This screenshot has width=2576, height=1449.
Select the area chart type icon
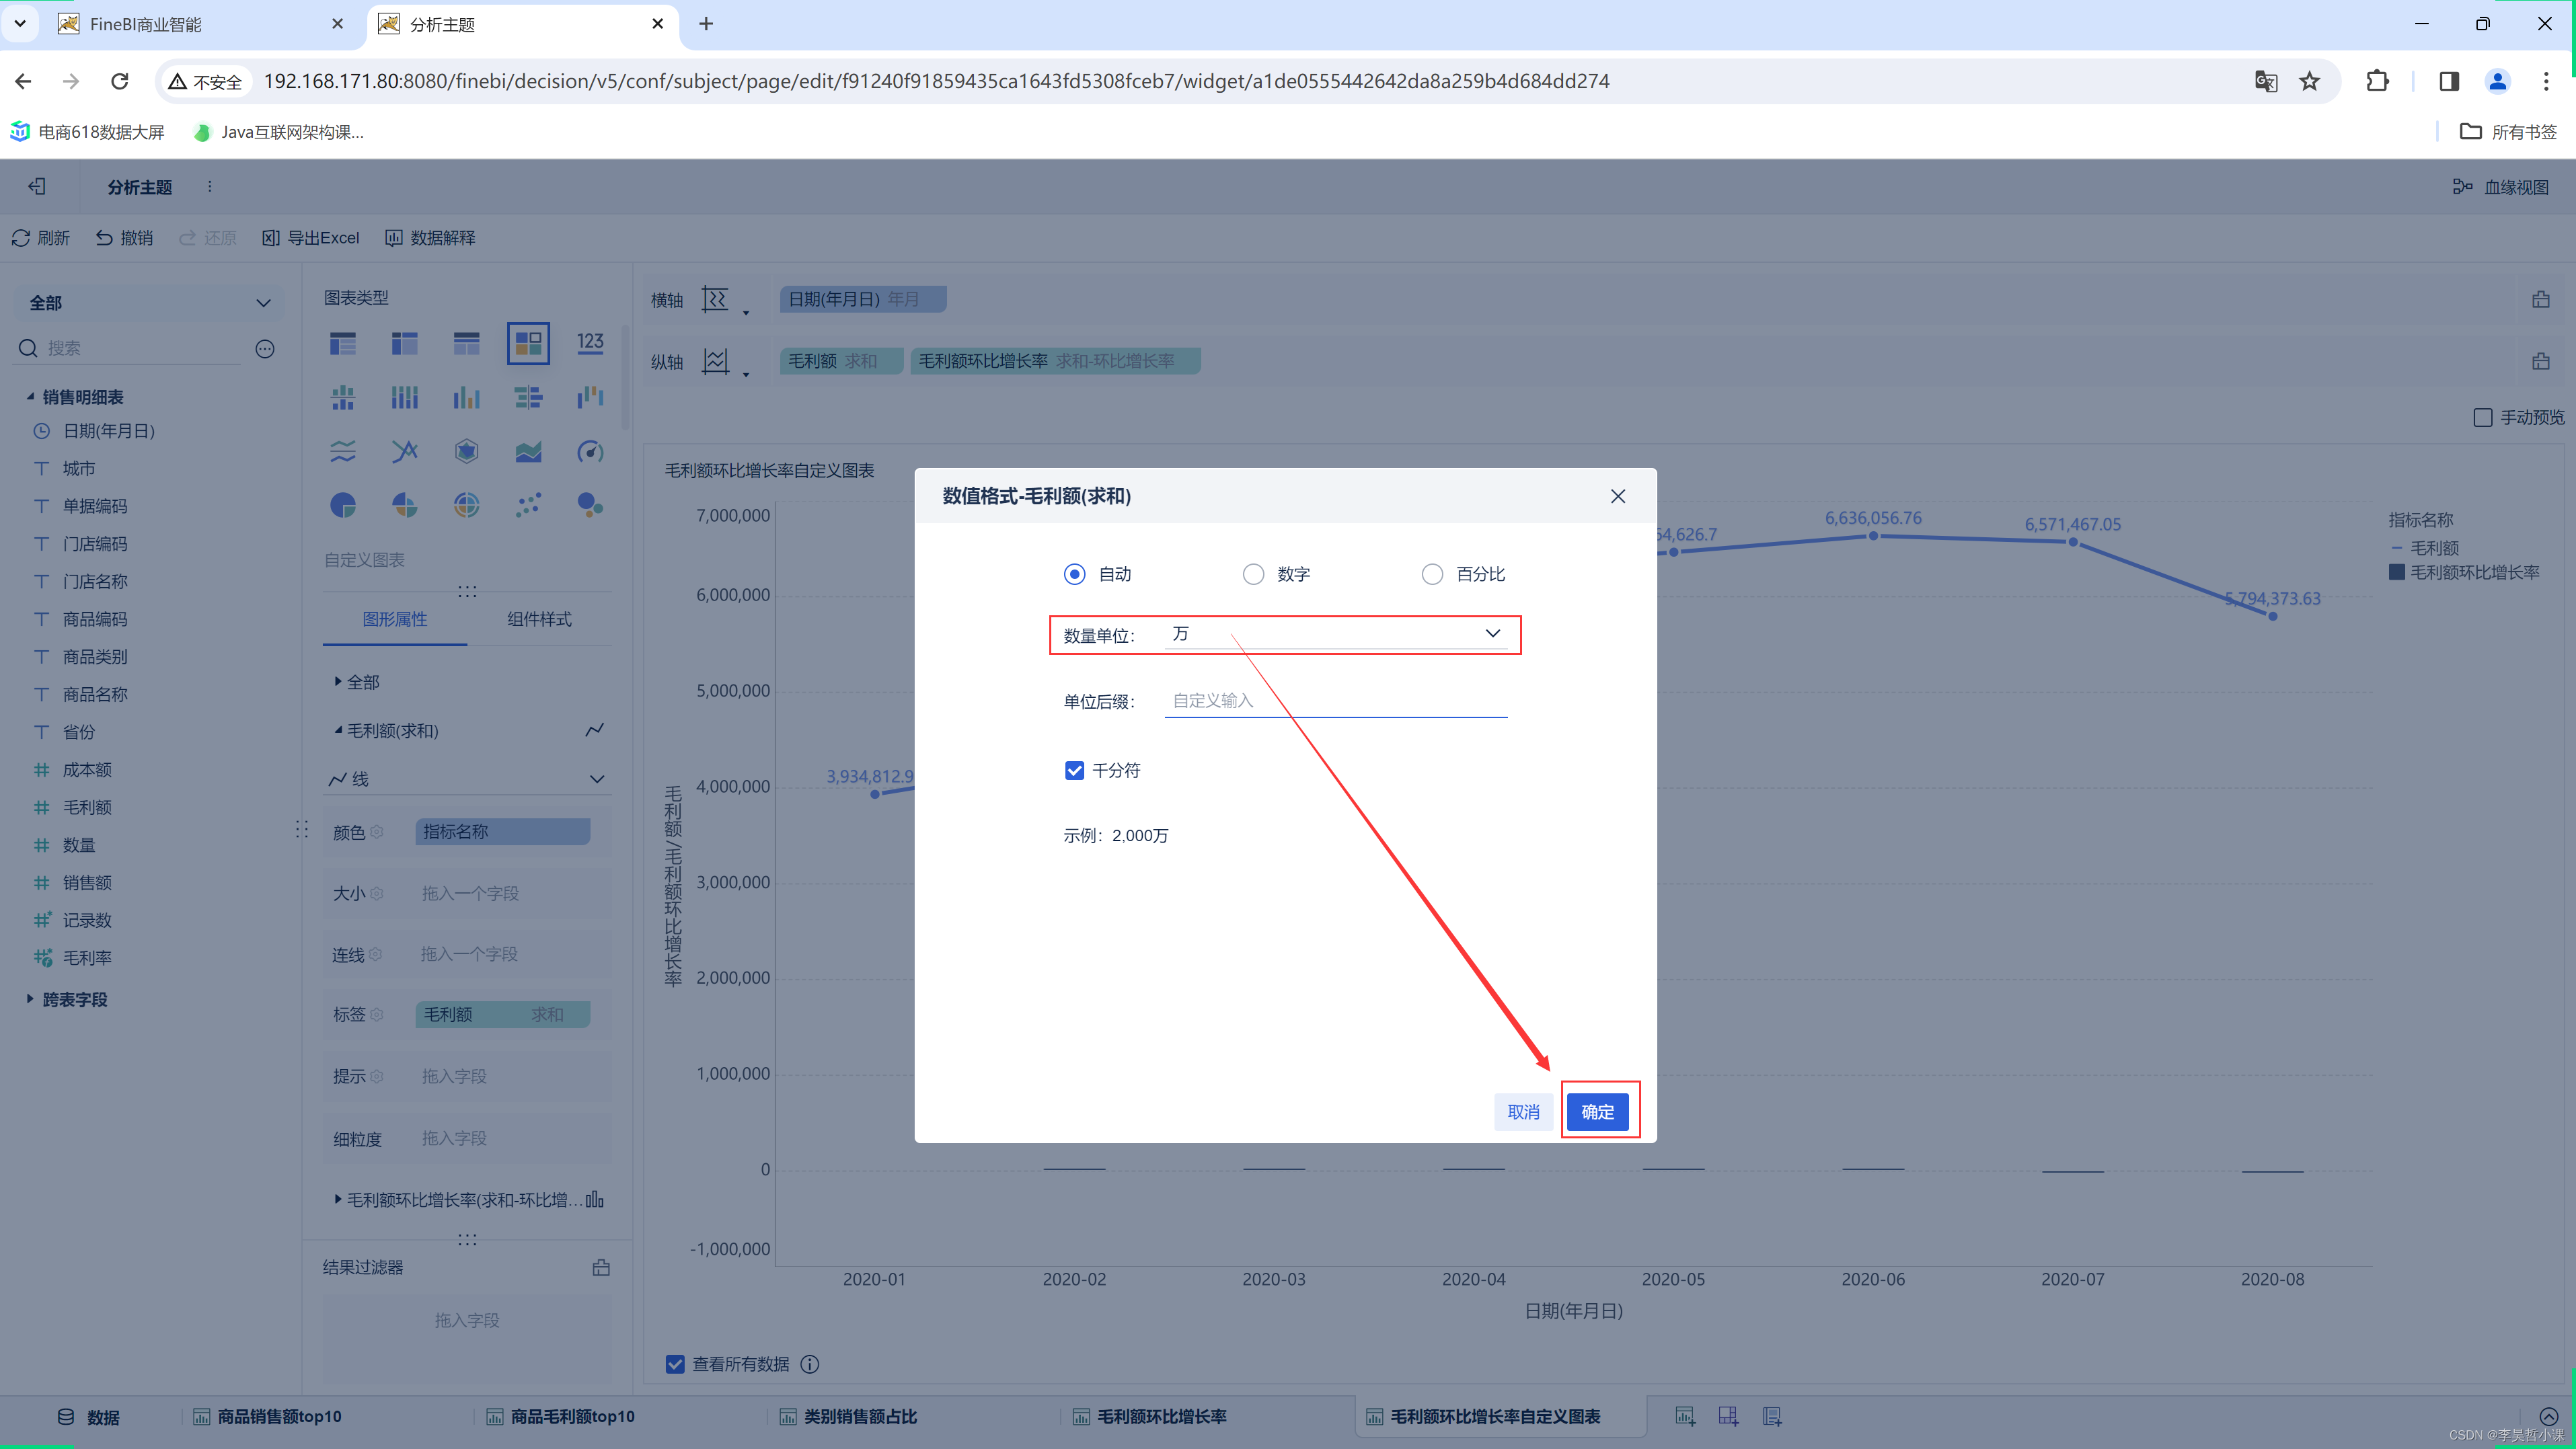point(528,452)
